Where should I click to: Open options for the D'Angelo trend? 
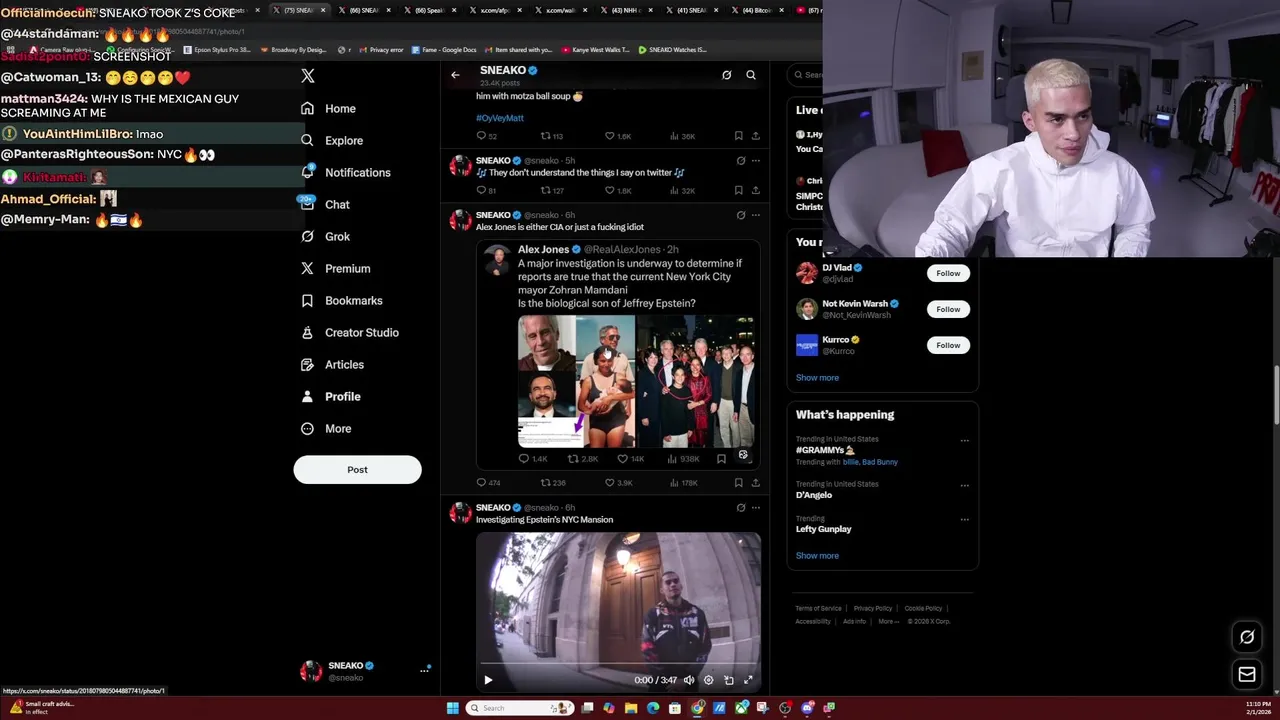point(965,485)
